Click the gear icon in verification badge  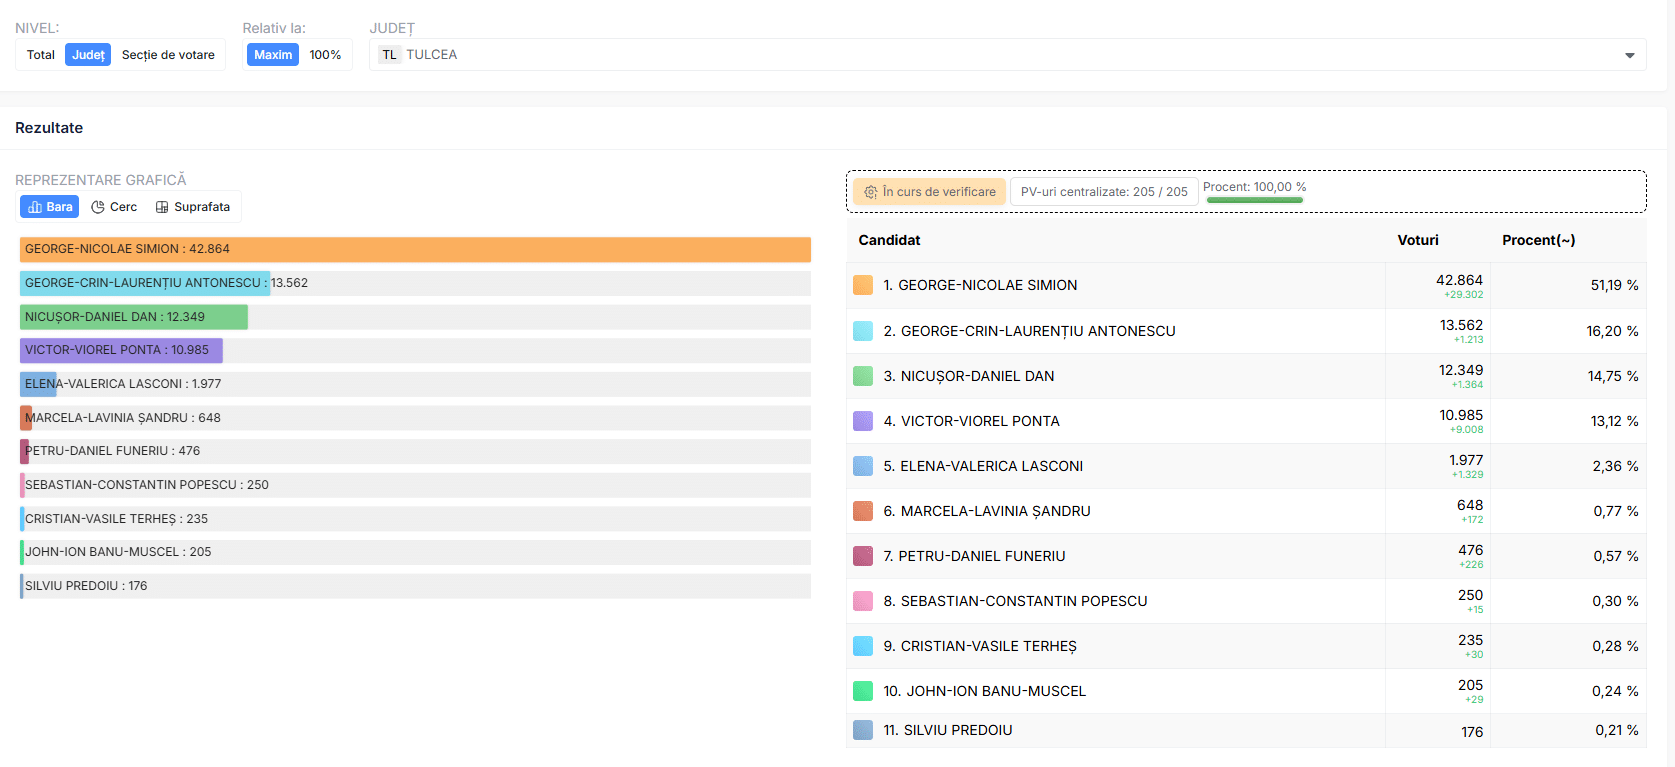click(x=870, y=192)
